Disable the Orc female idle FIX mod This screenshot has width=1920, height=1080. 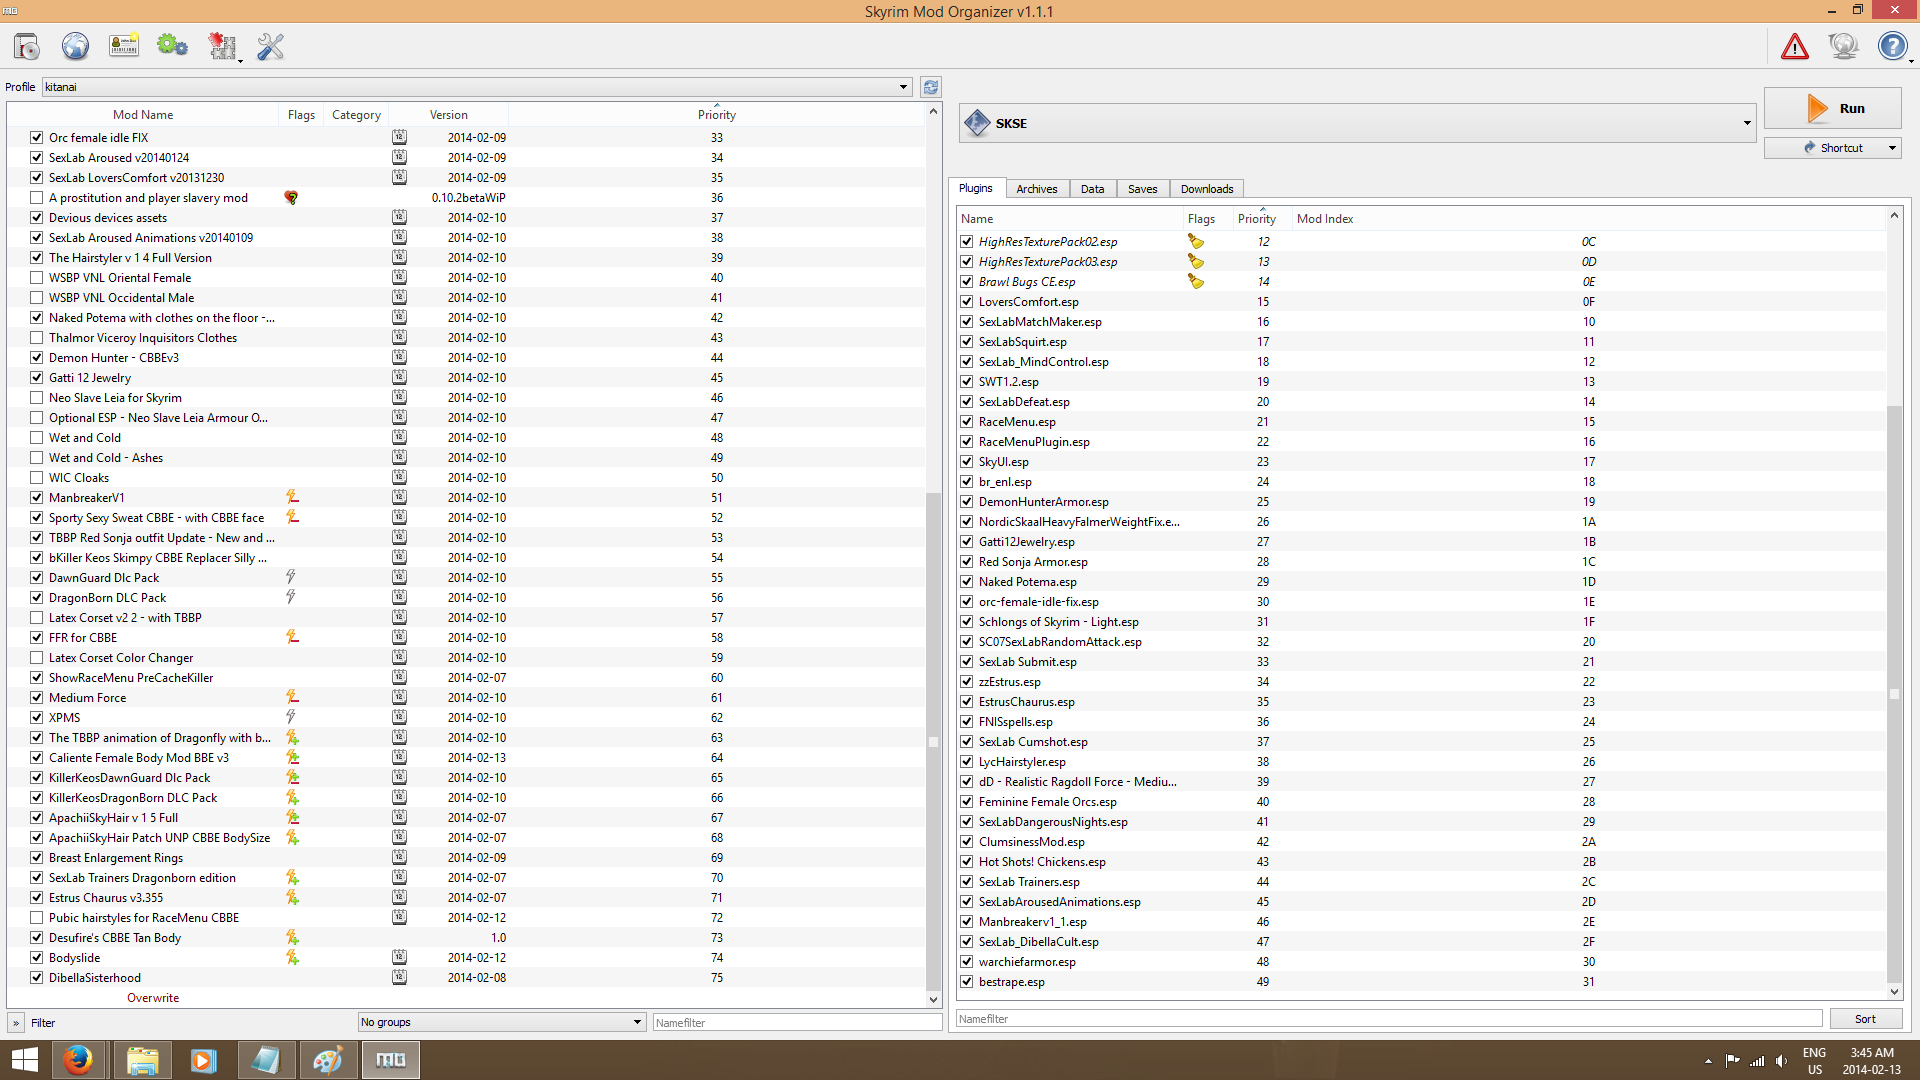pyautogui.click(x=37, y=138)
